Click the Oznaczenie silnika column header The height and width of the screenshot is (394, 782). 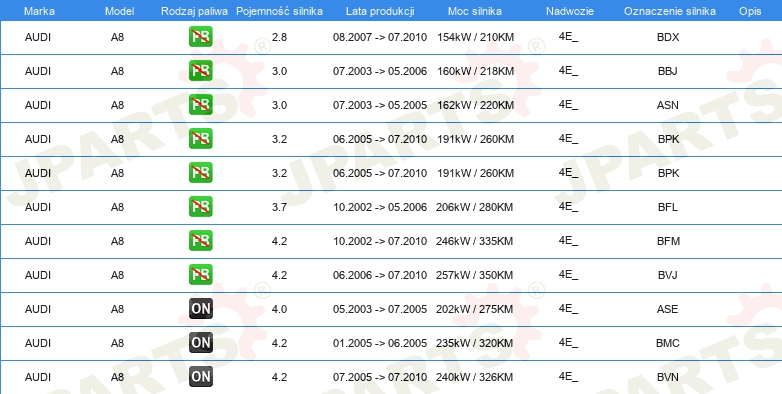point(670,11)
